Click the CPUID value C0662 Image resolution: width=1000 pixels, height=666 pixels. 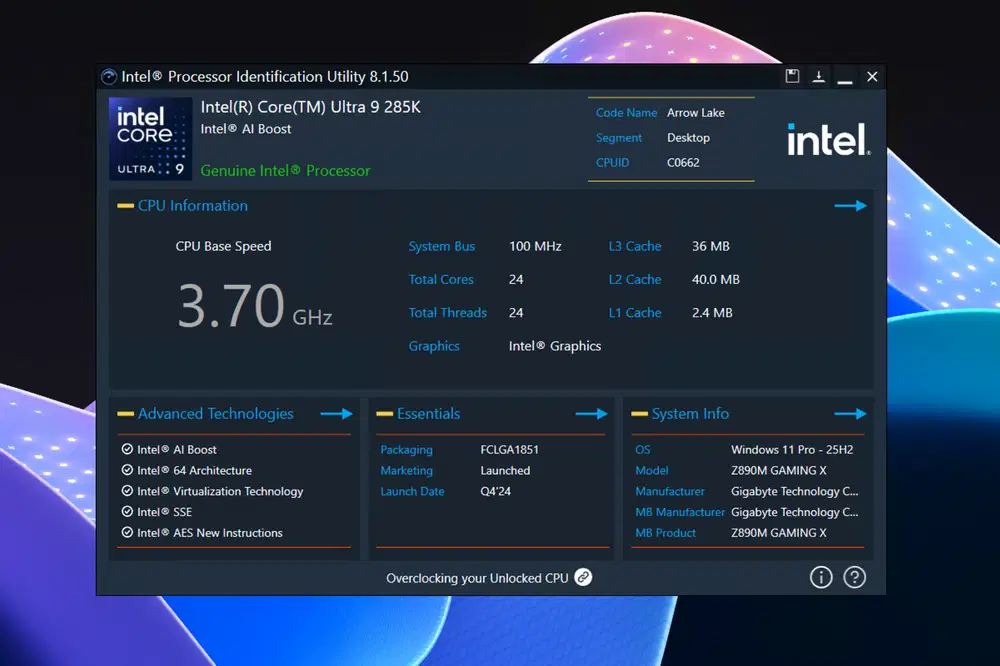683,163
